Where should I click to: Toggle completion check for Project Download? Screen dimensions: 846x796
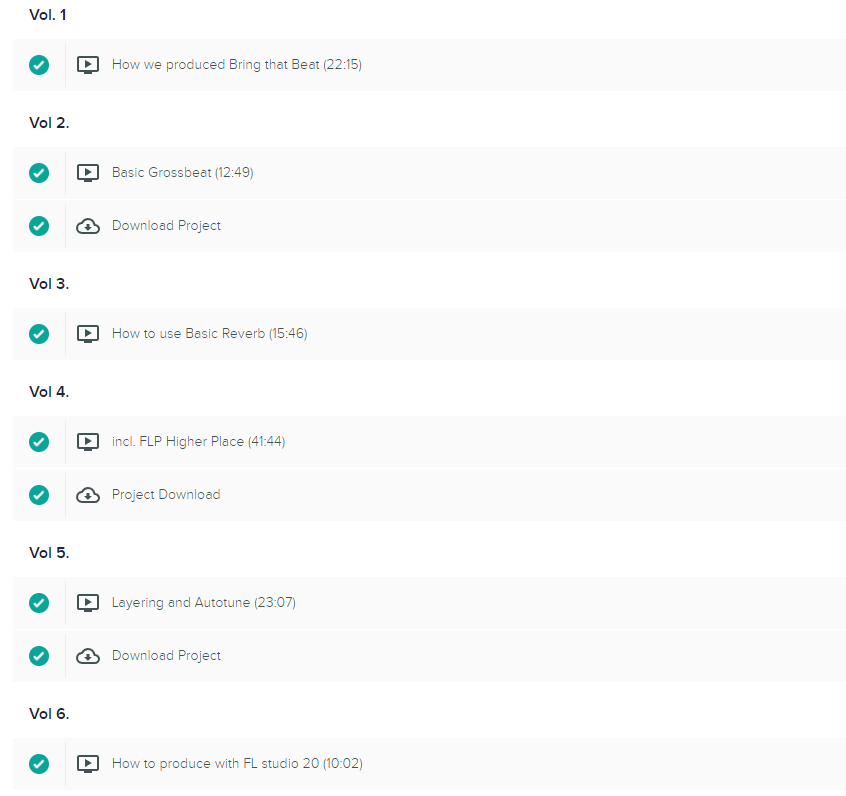pyautogui.click(x=39, y=494)
